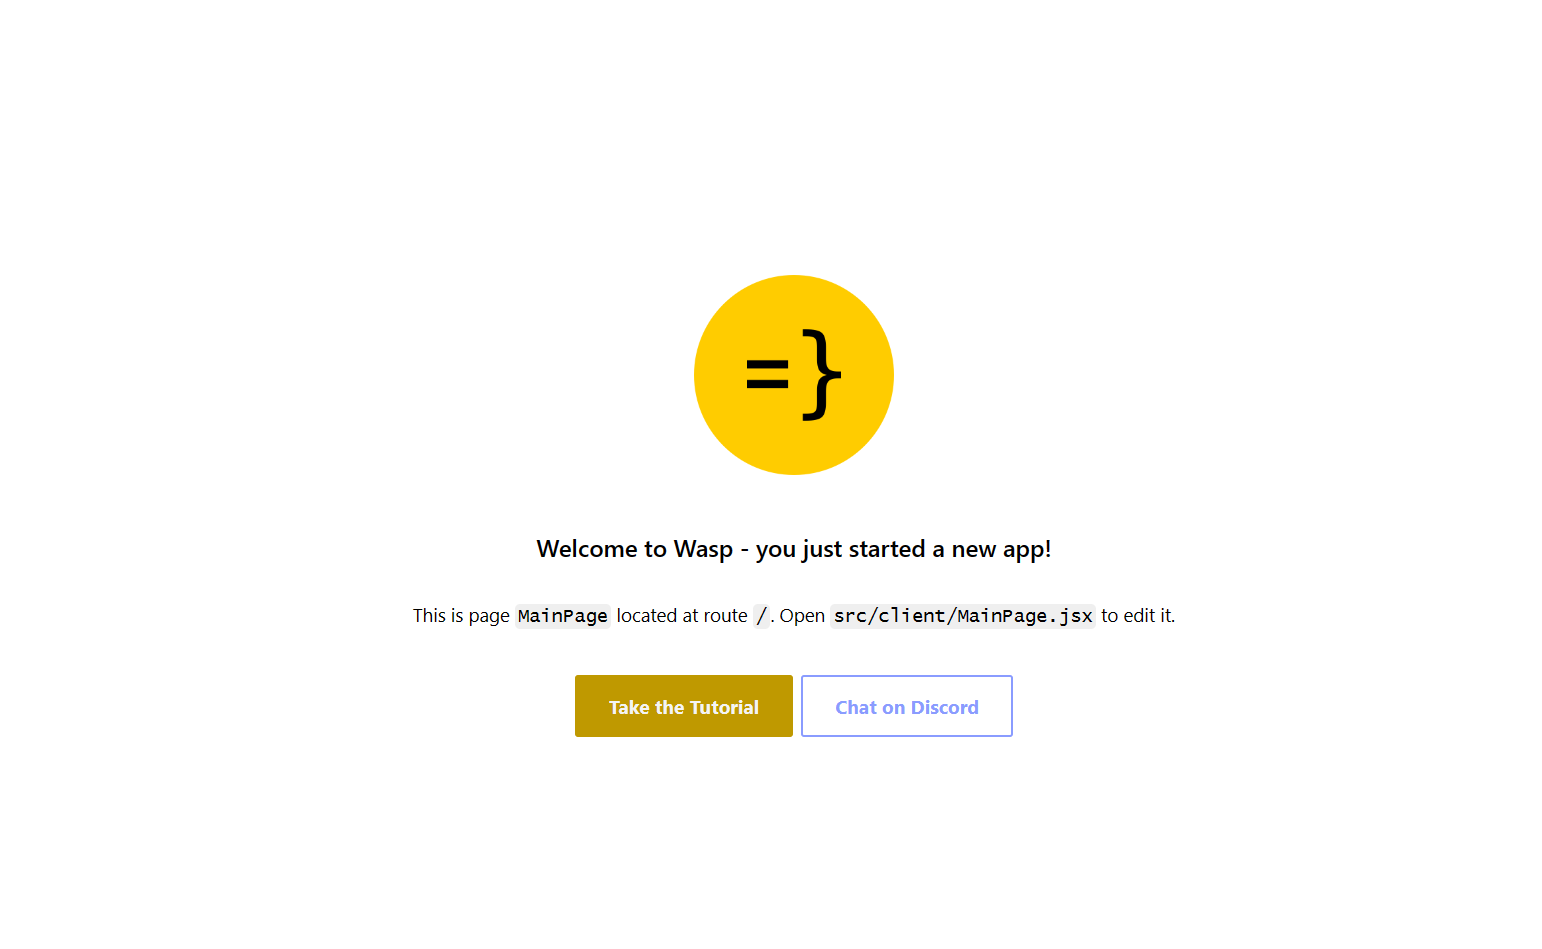Click the 'to edit it.' text

click(1138, 616)
